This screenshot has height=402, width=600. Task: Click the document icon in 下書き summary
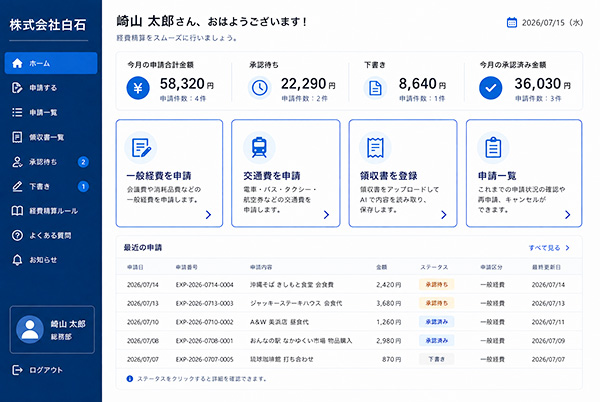[375, 88]
